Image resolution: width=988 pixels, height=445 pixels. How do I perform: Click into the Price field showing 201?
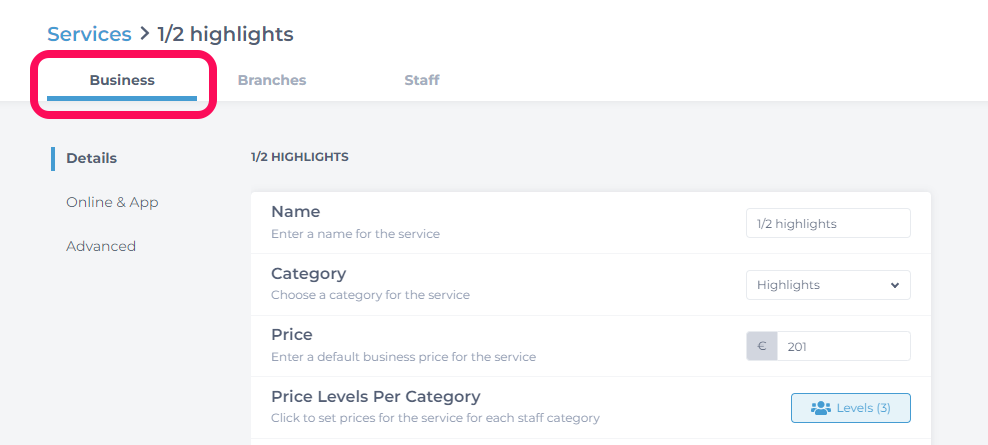tap(843, 346)
